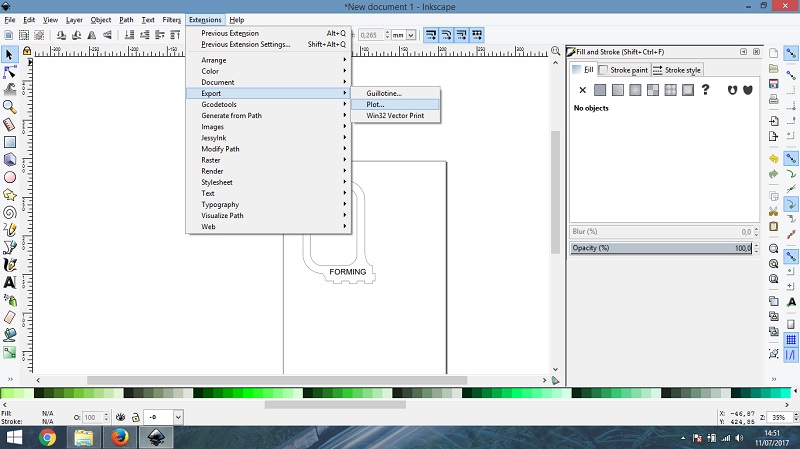Viewport: 800px width, 449px height.
Task: Select the 3D Box tool
Action: coord(9,160)
